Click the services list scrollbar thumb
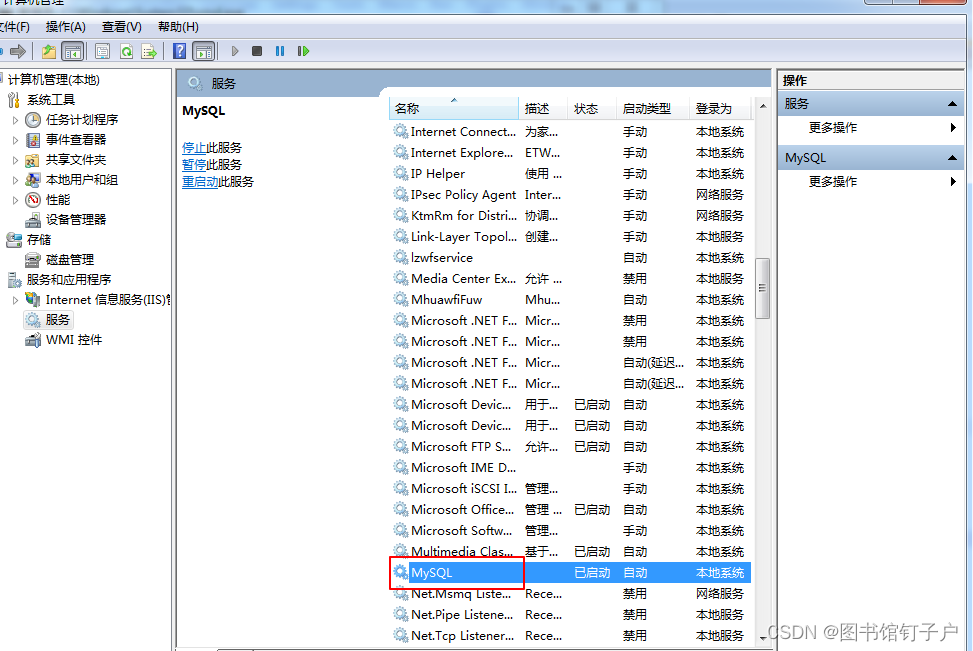Screen dimensions: 973x651 [763, 288]
